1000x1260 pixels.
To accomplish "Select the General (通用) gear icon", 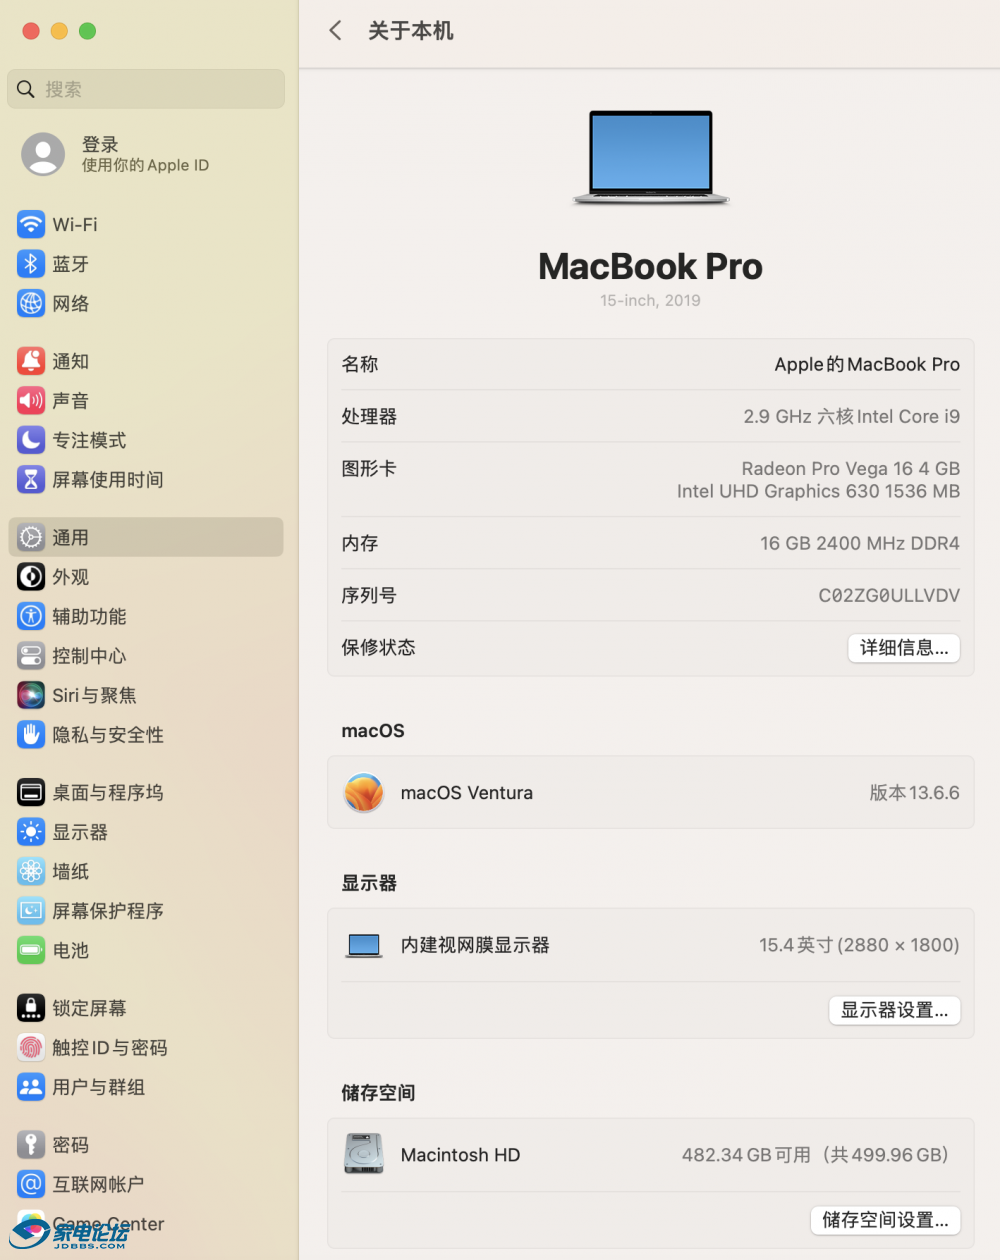I will pos(31,537).
